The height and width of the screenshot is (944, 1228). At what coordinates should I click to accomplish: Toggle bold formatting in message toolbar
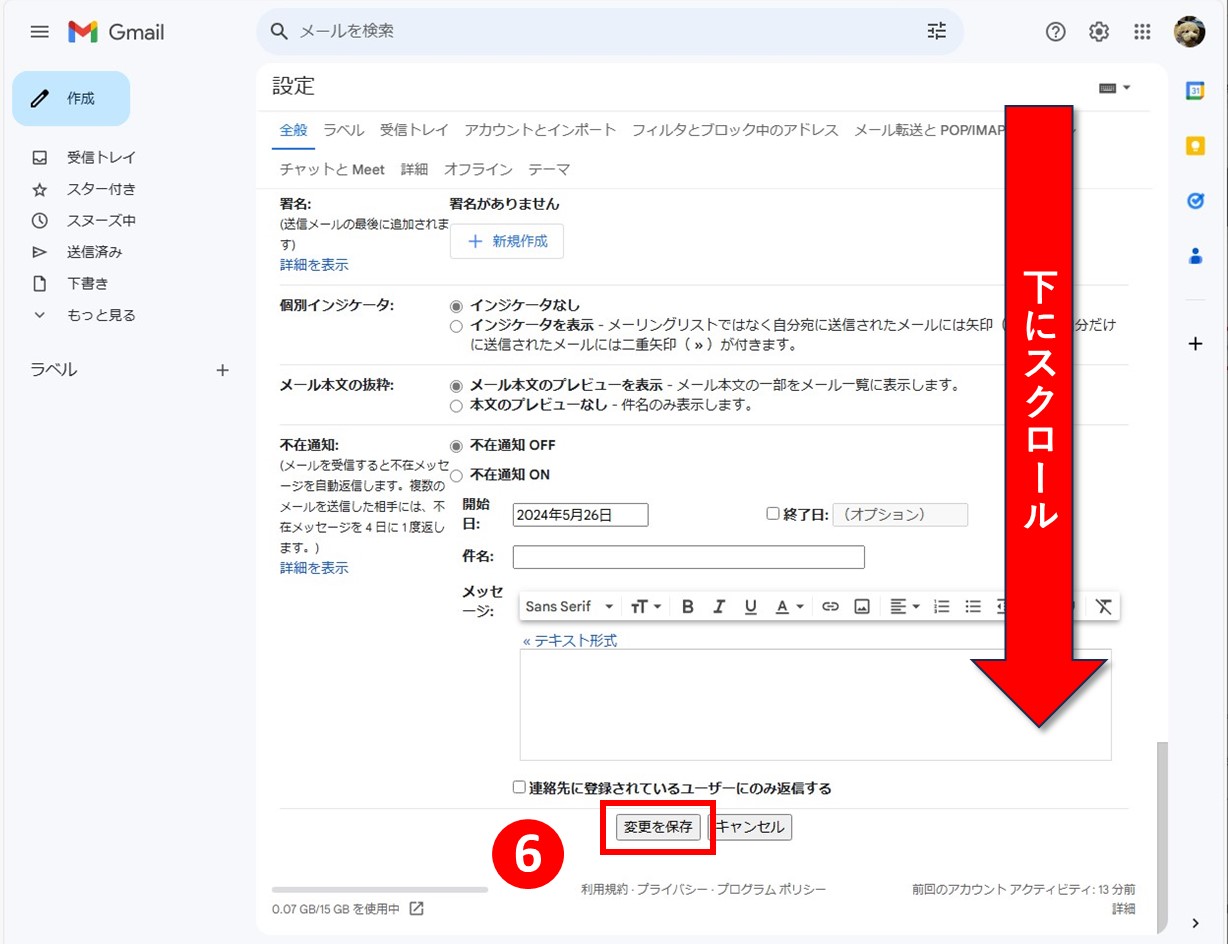pos(687,607)
